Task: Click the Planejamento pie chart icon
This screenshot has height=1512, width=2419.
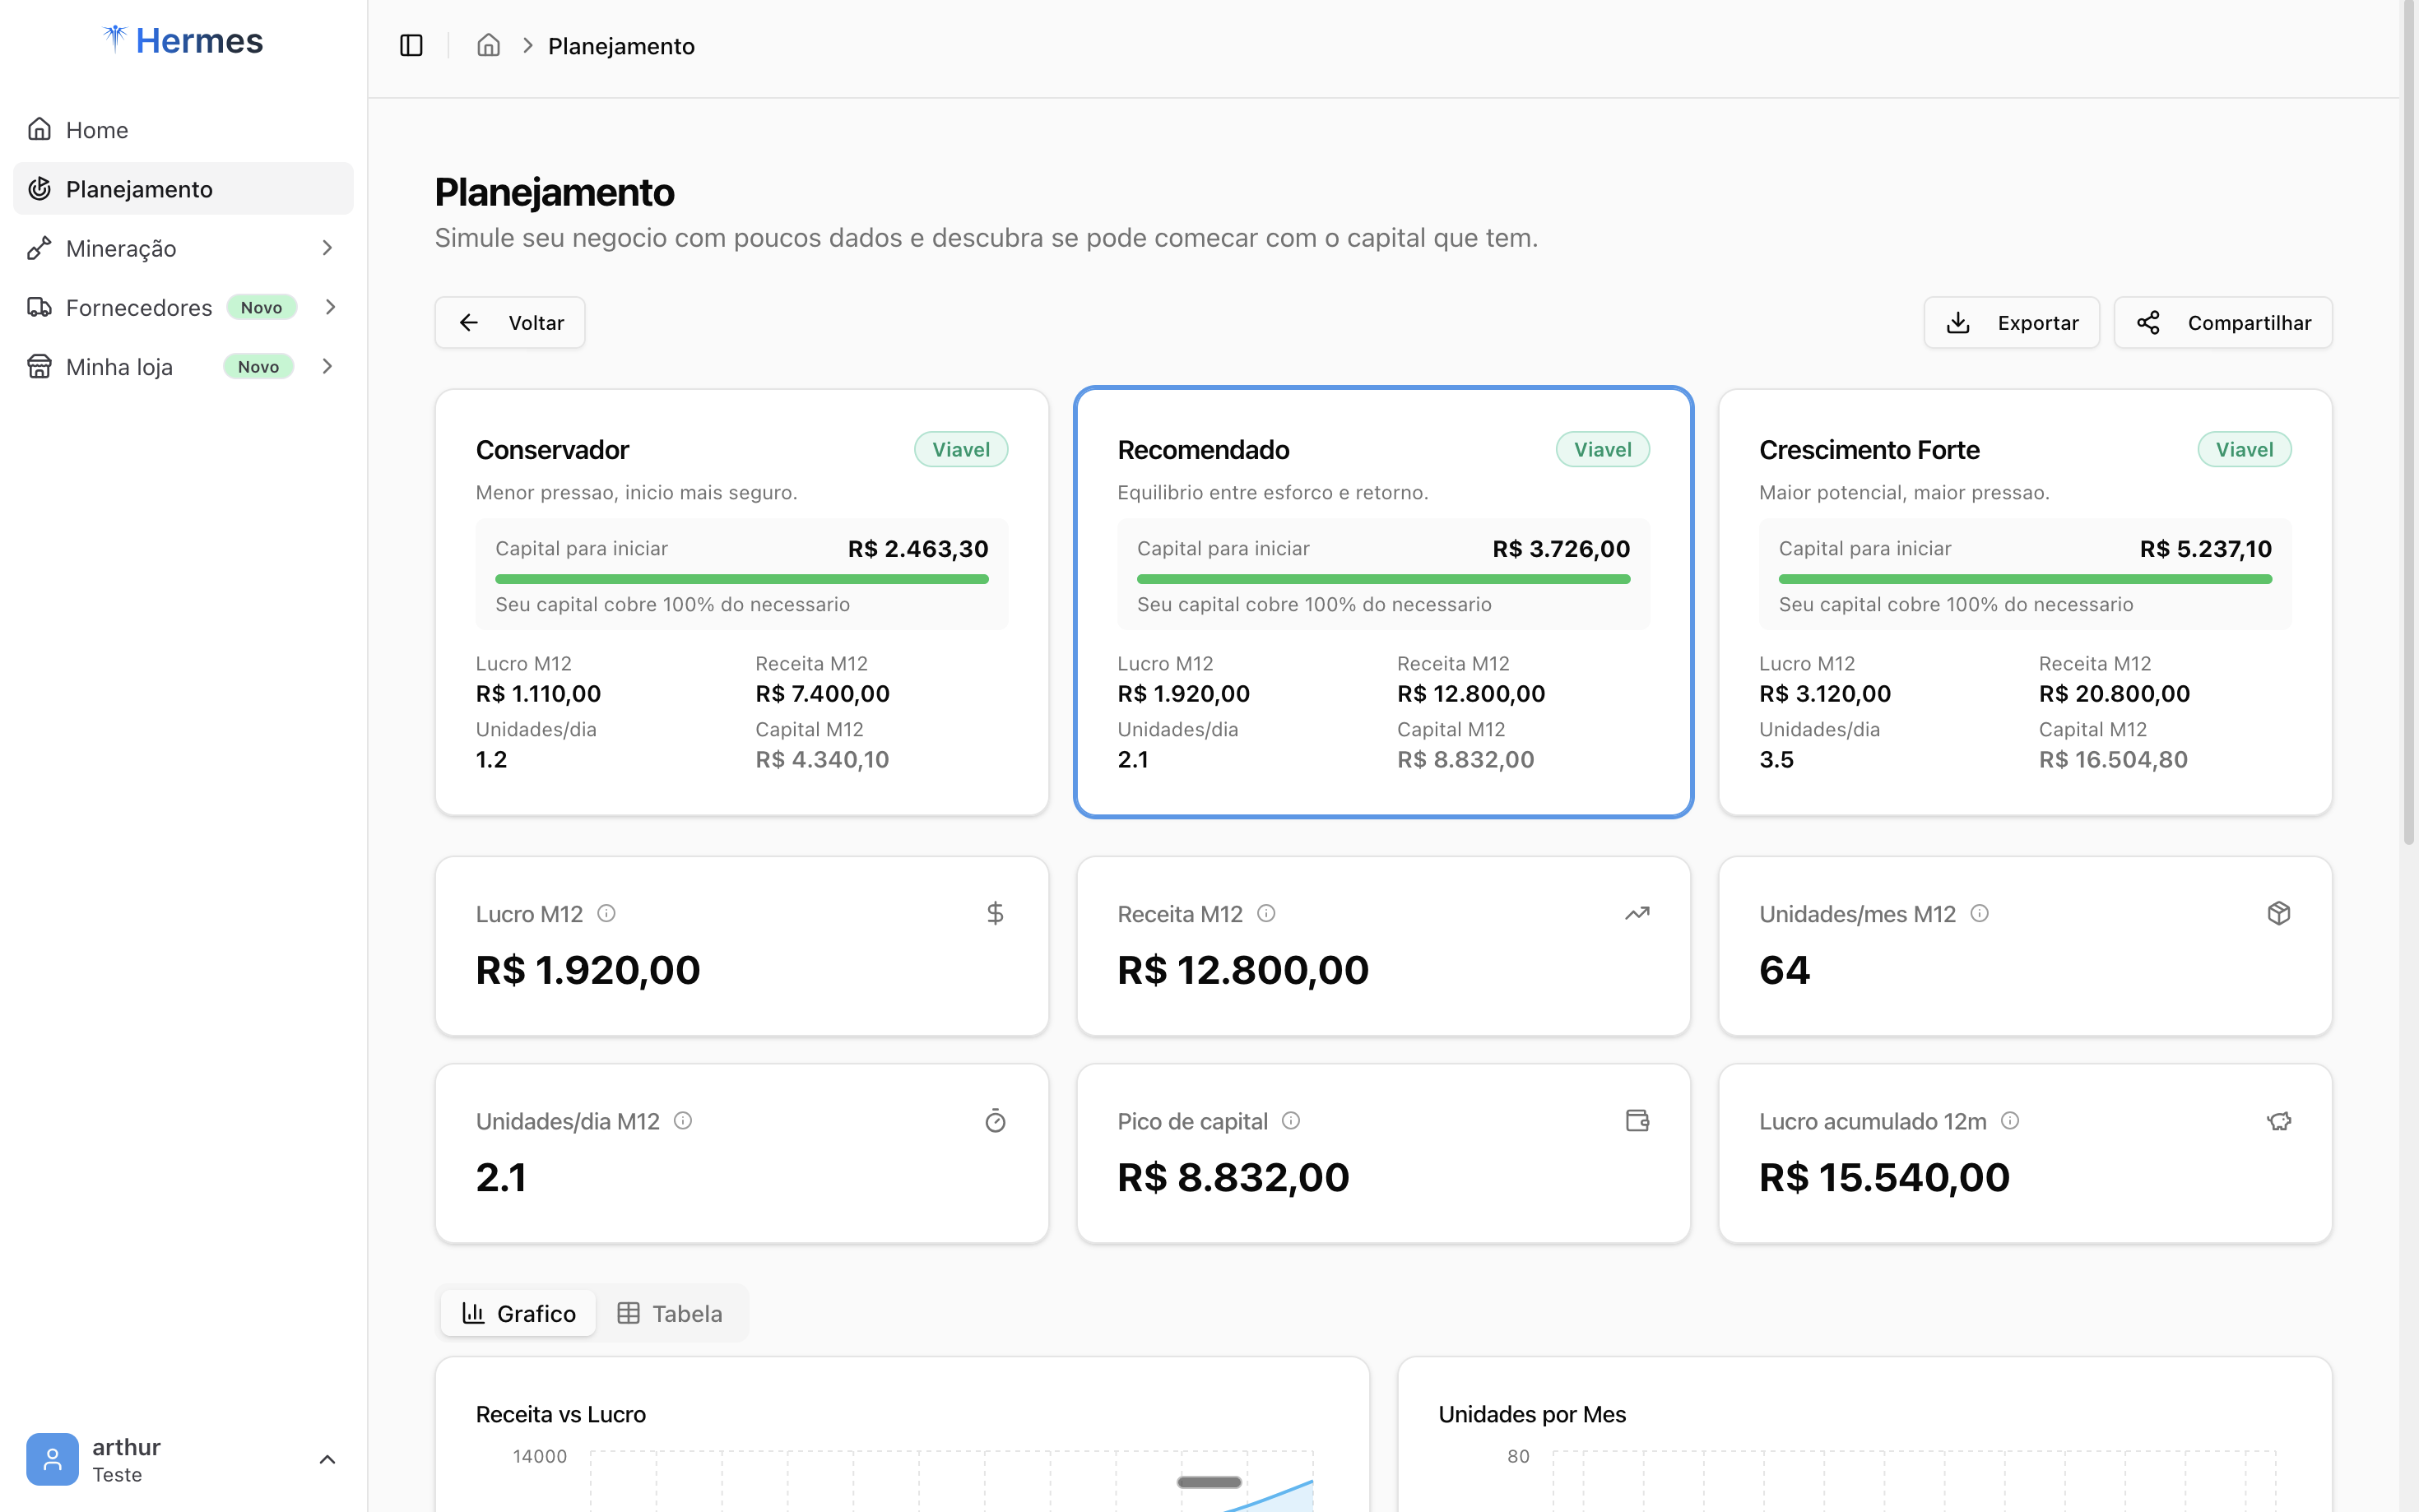Action: coord(40,188)
